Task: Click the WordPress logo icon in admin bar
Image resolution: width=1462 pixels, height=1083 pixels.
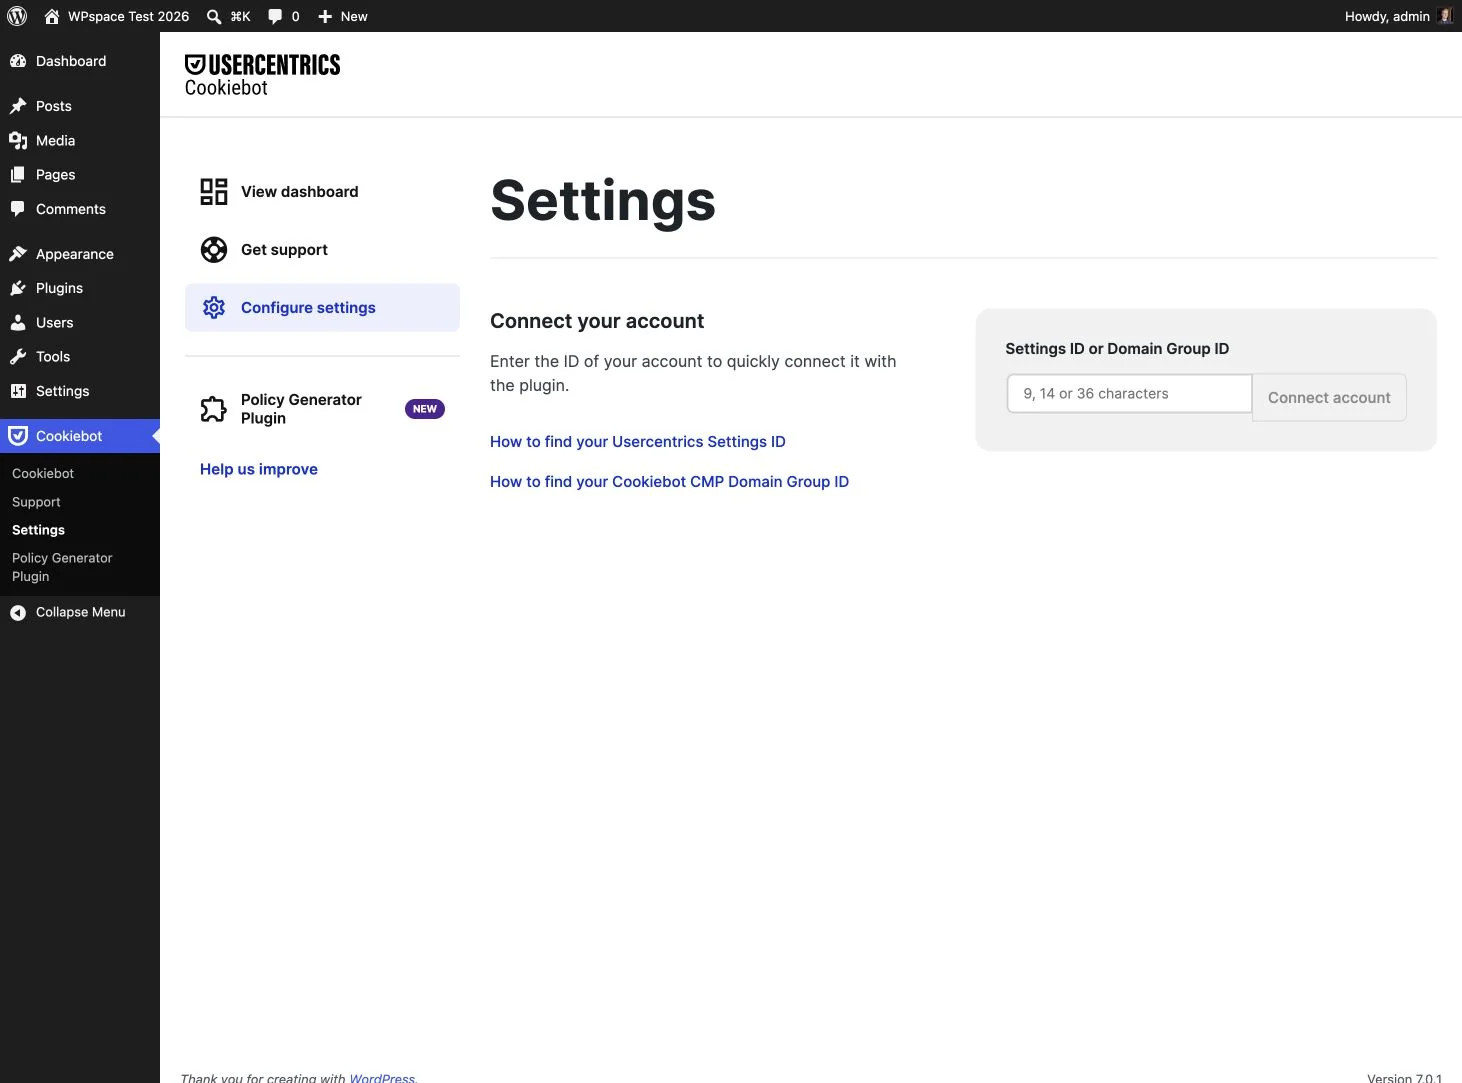Action: tap(17, 16)
